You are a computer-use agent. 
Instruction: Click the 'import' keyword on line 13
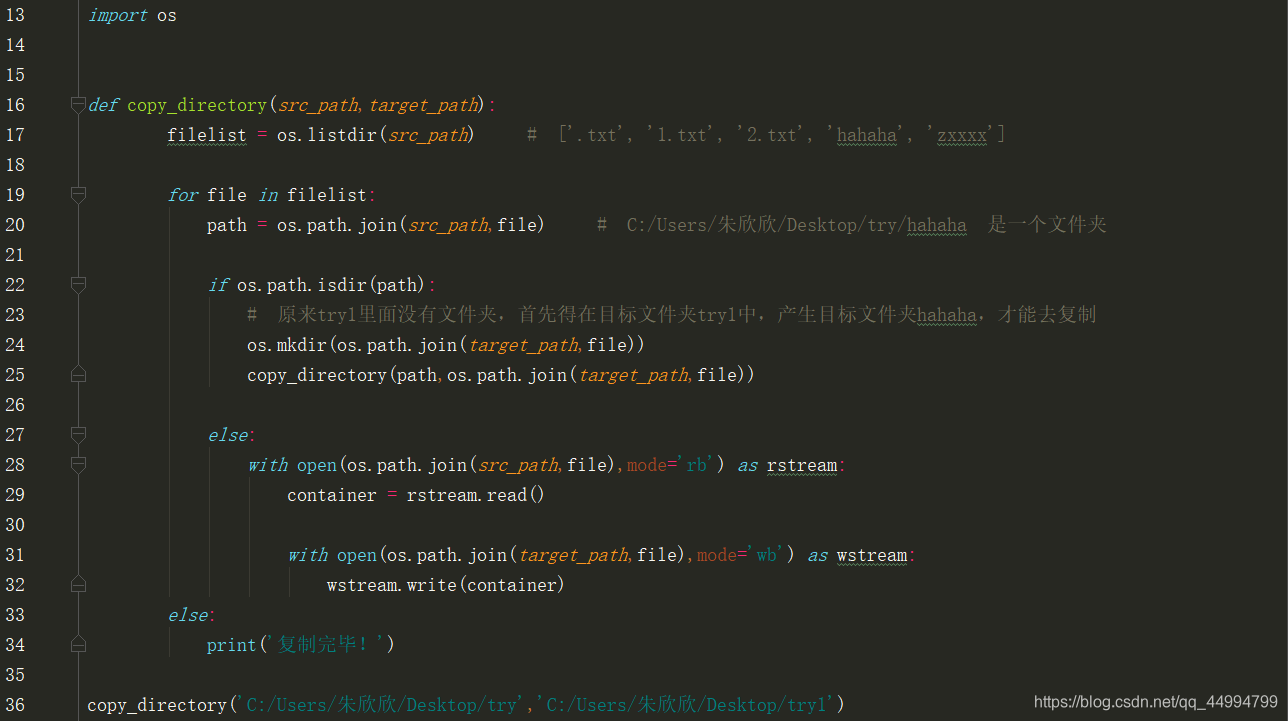click(118, 15)
